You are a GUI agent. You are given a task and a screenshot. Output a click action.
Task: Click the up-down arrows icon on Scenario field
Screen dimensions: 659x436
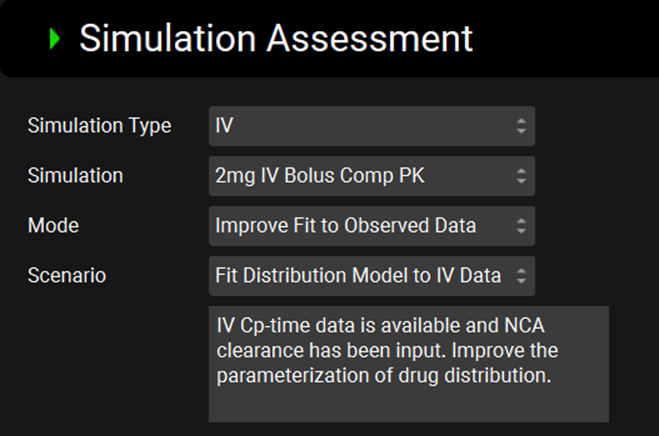[x=520, y=276]
